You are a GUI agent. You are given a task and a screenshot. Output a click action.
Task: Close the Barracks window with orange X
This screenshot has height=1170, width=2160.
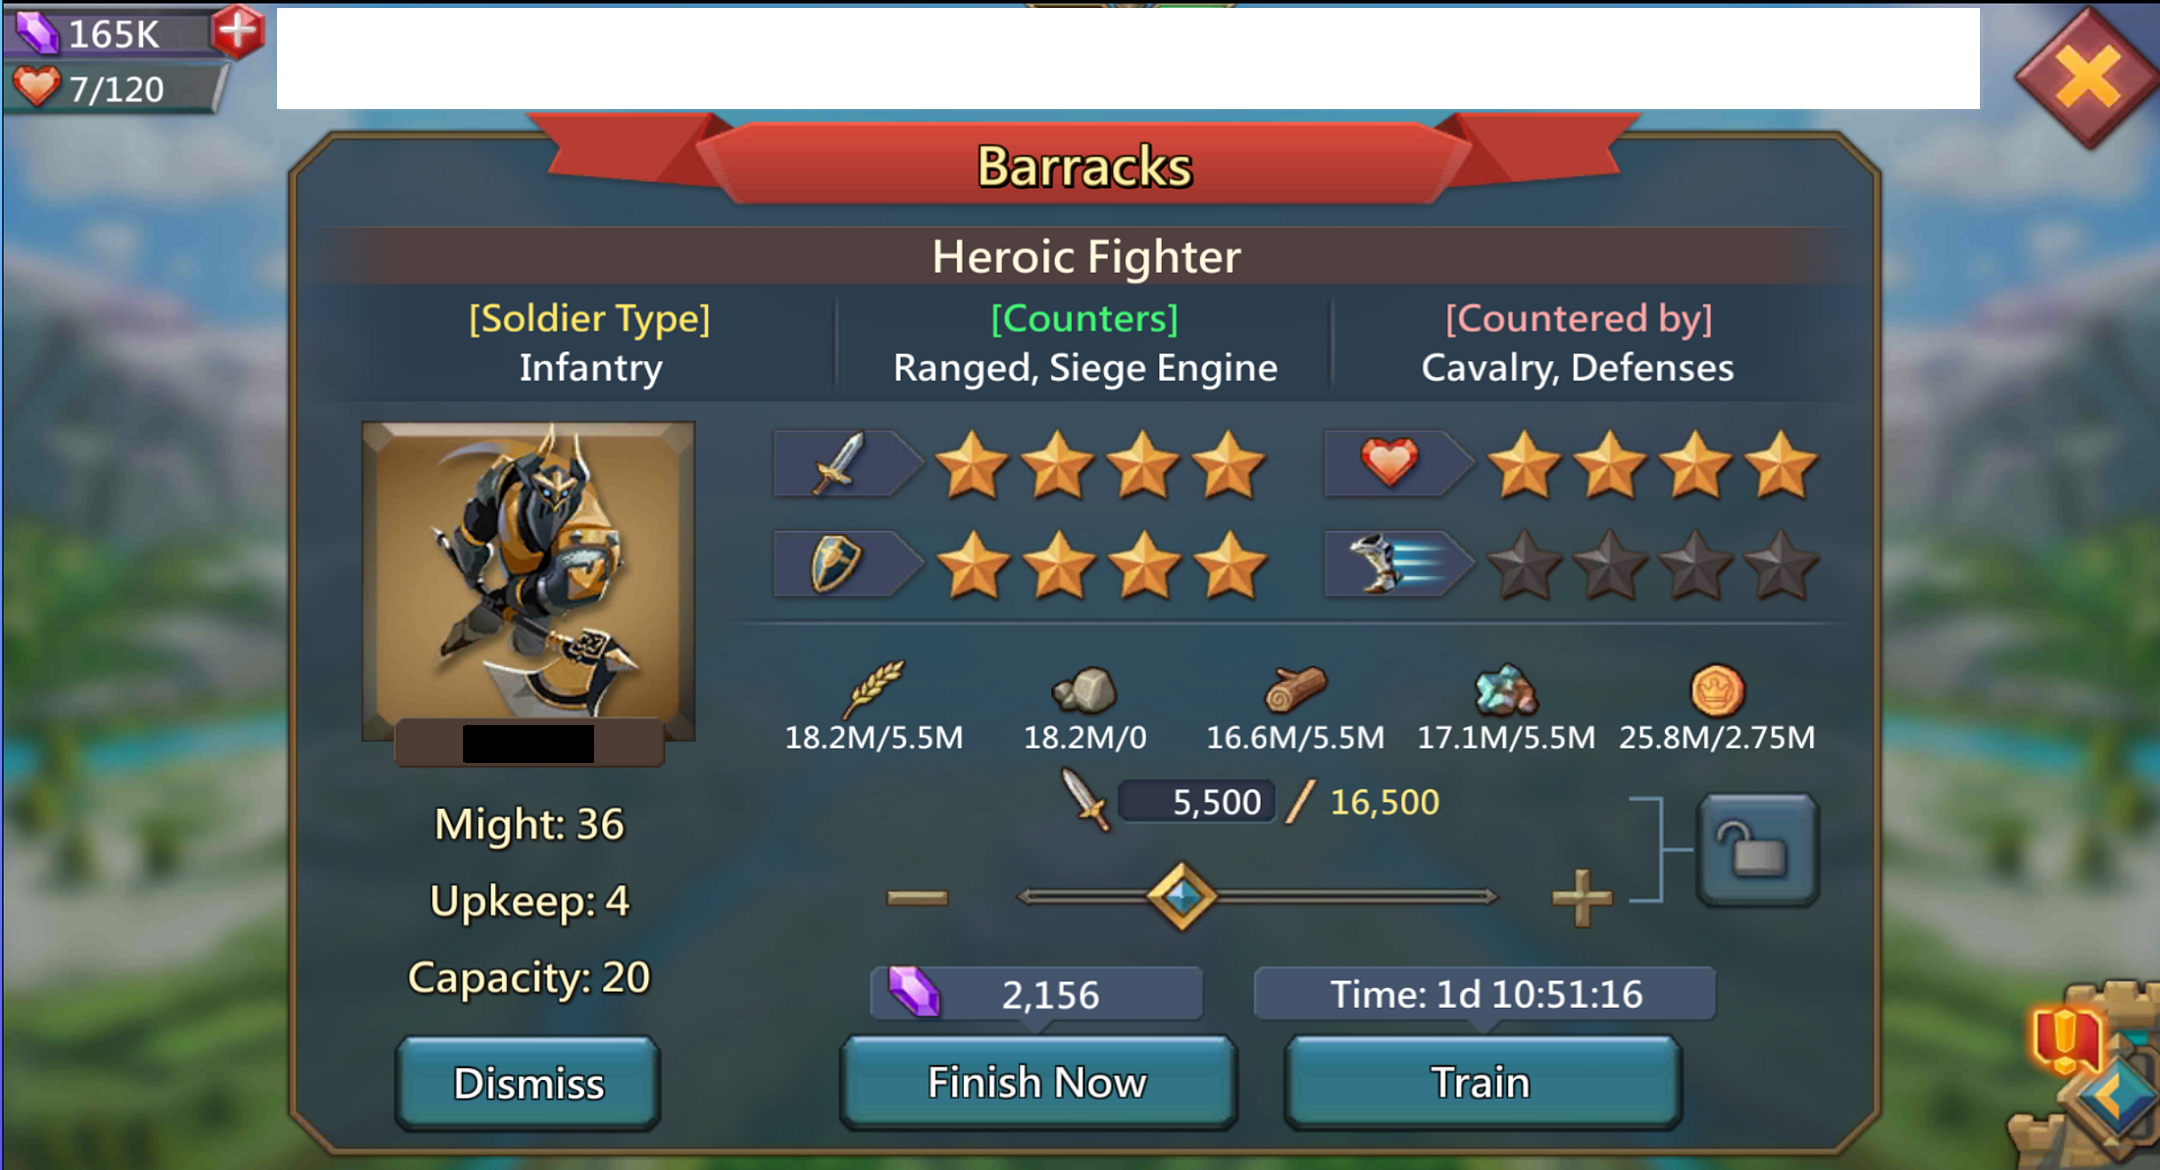click(x=2087, y=77)
